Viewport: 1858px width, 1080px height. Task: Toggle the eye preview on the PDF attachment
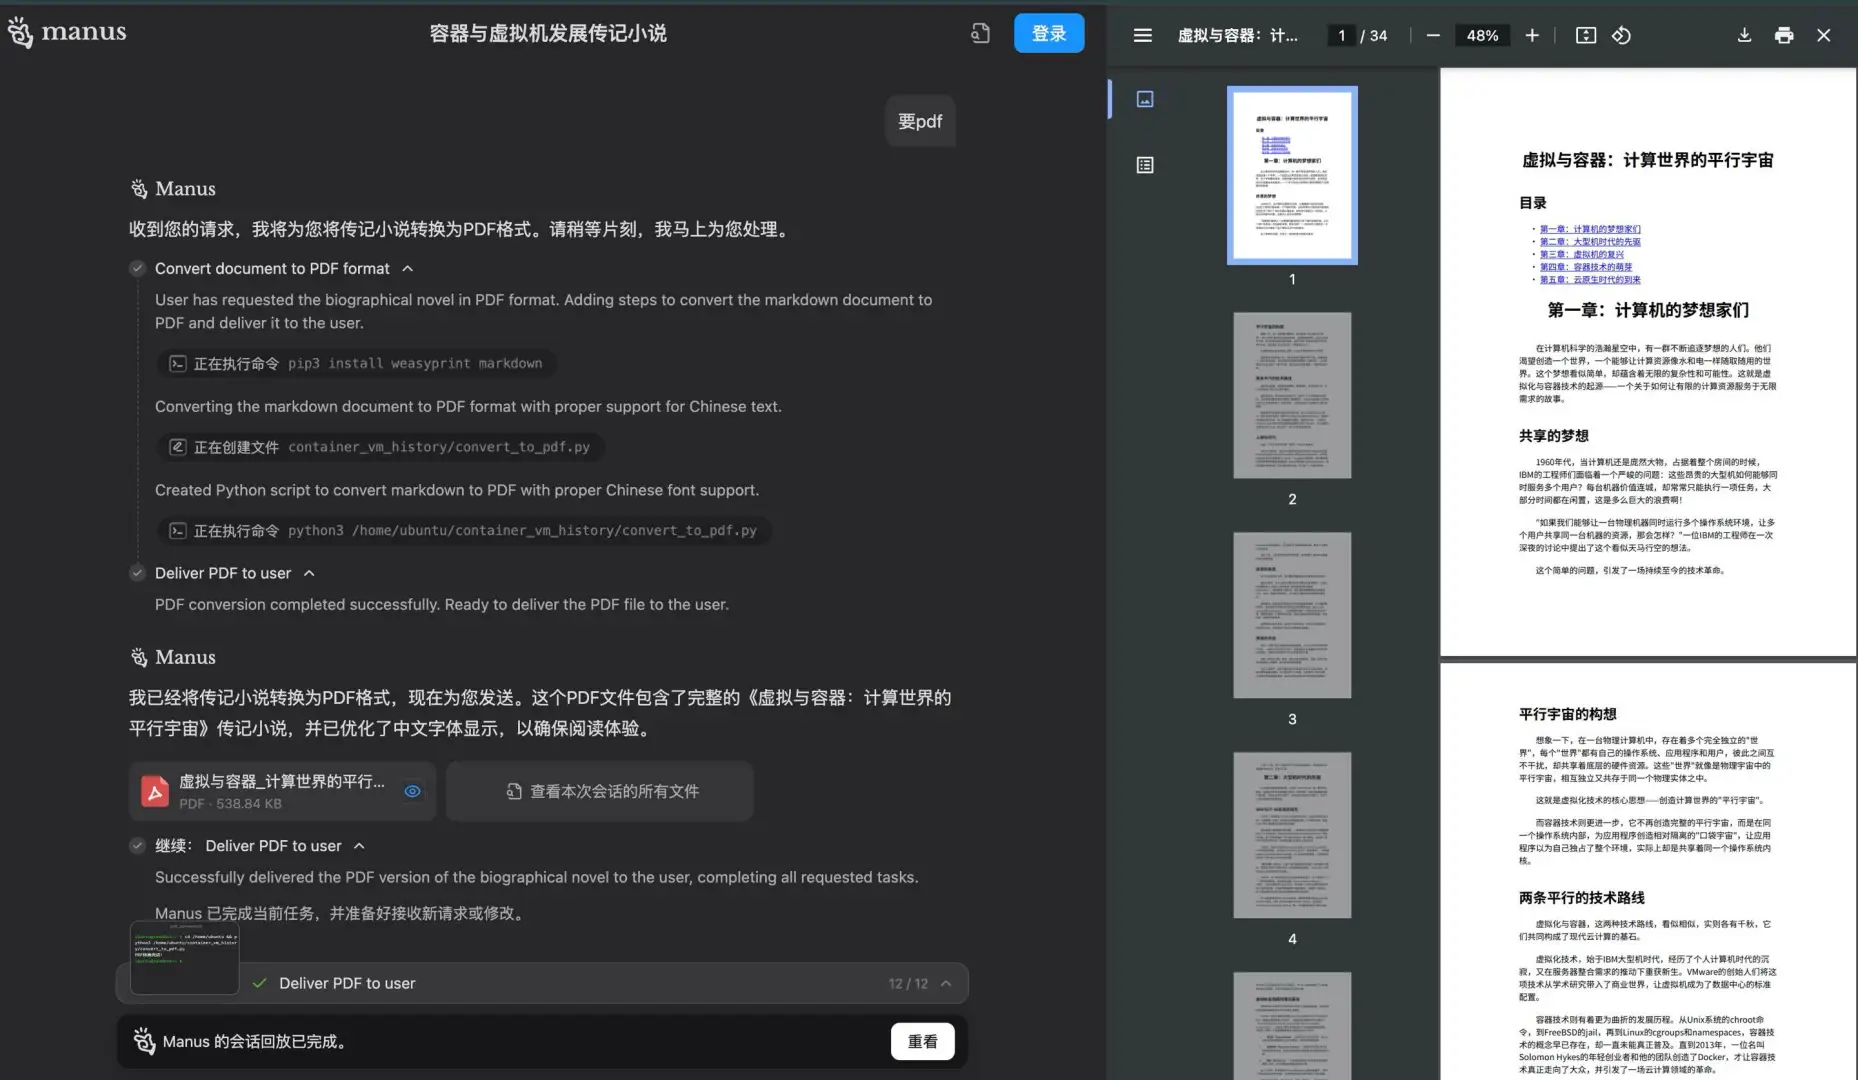[412, 791]
